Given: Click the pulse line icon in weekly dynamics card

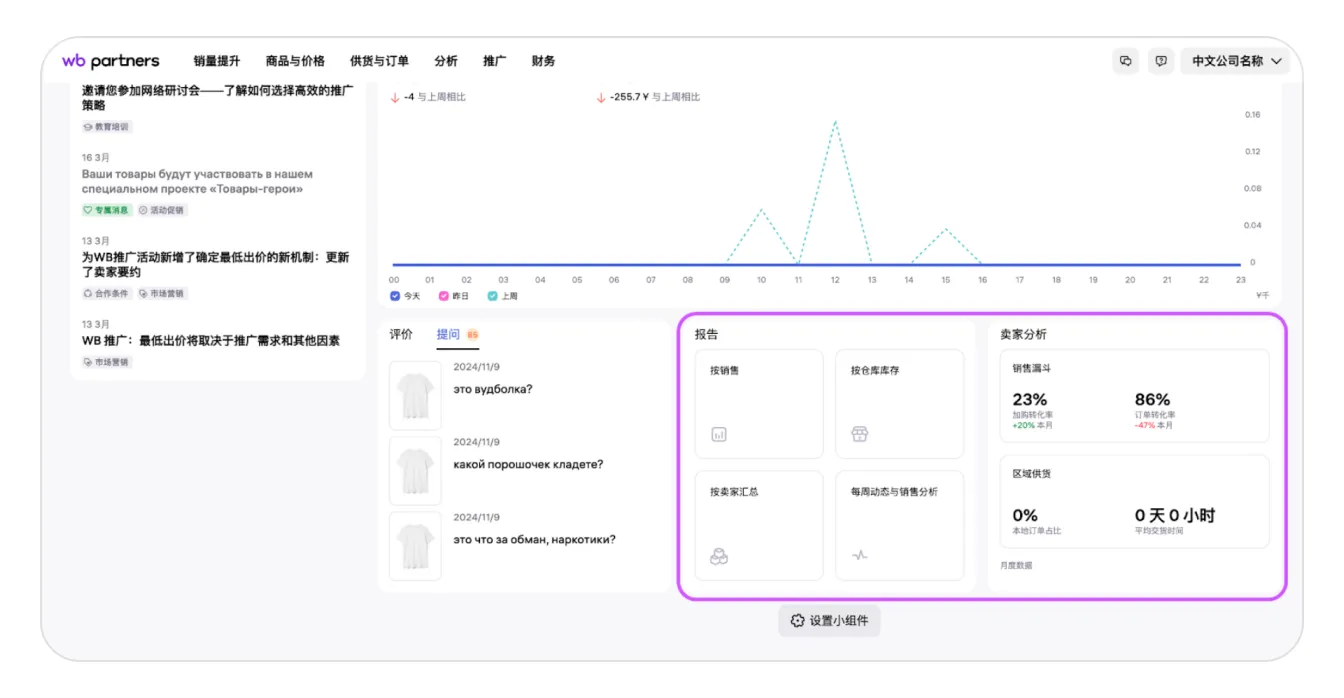Looking at the screenshot, I should pos(859,556).
